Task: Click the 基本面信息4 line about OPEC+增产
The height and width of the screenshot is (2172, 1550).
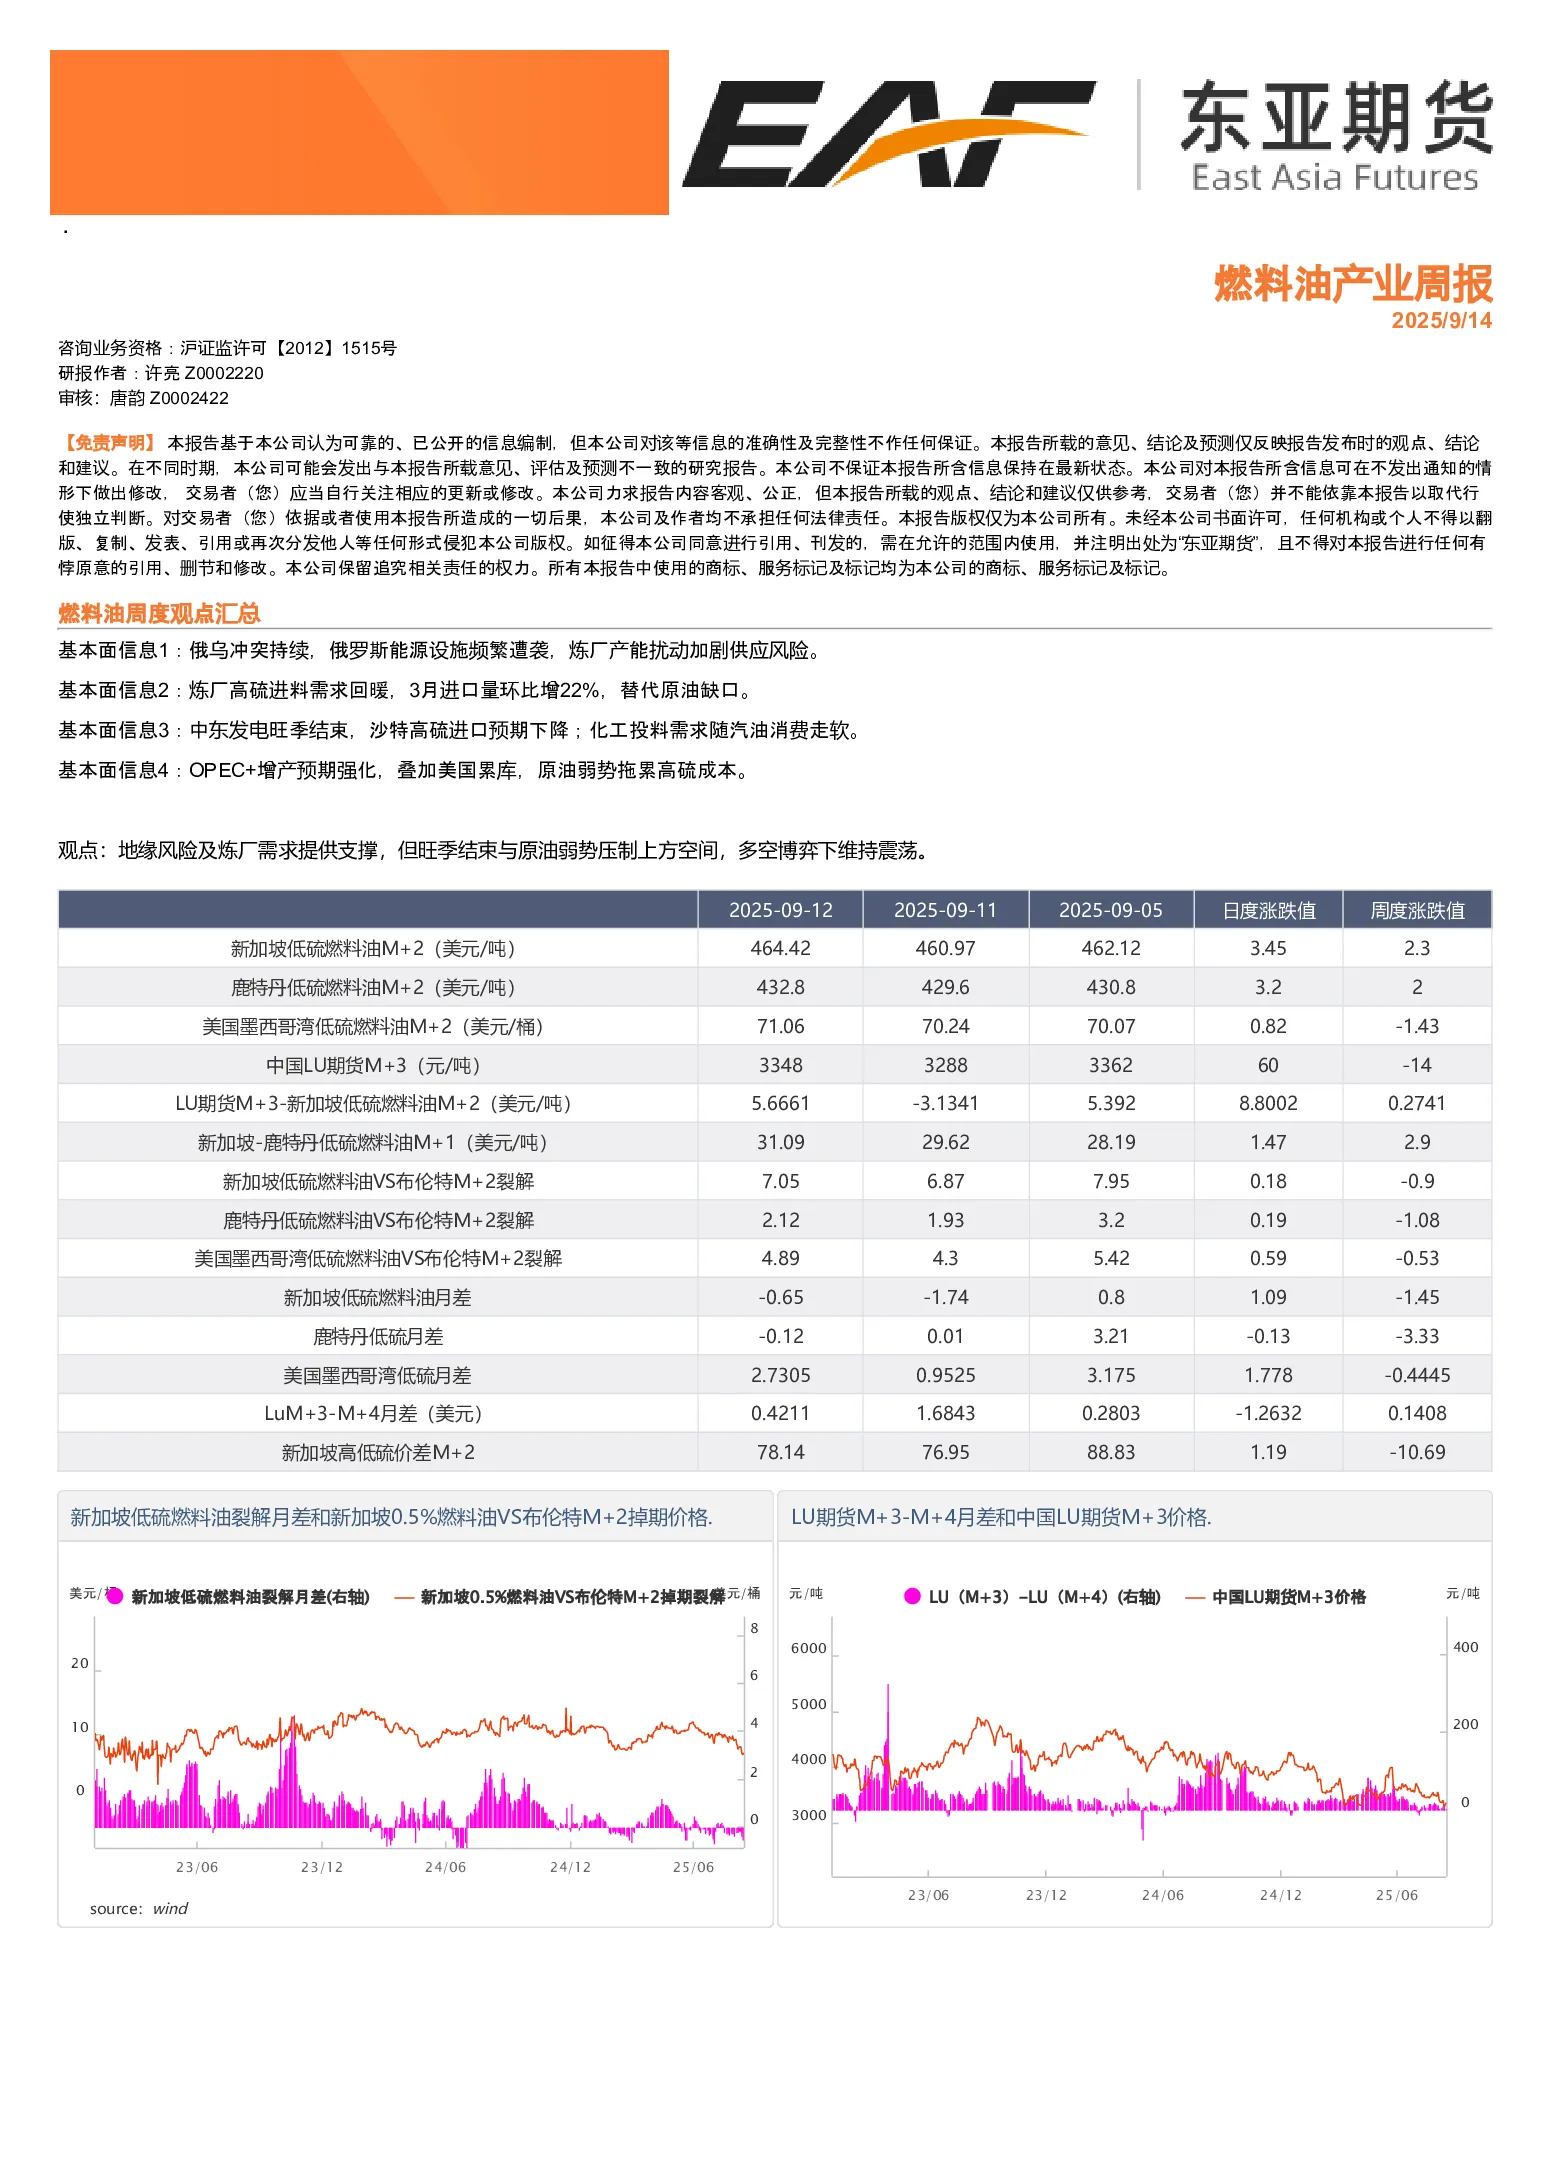Action: [x=404, y=771]
